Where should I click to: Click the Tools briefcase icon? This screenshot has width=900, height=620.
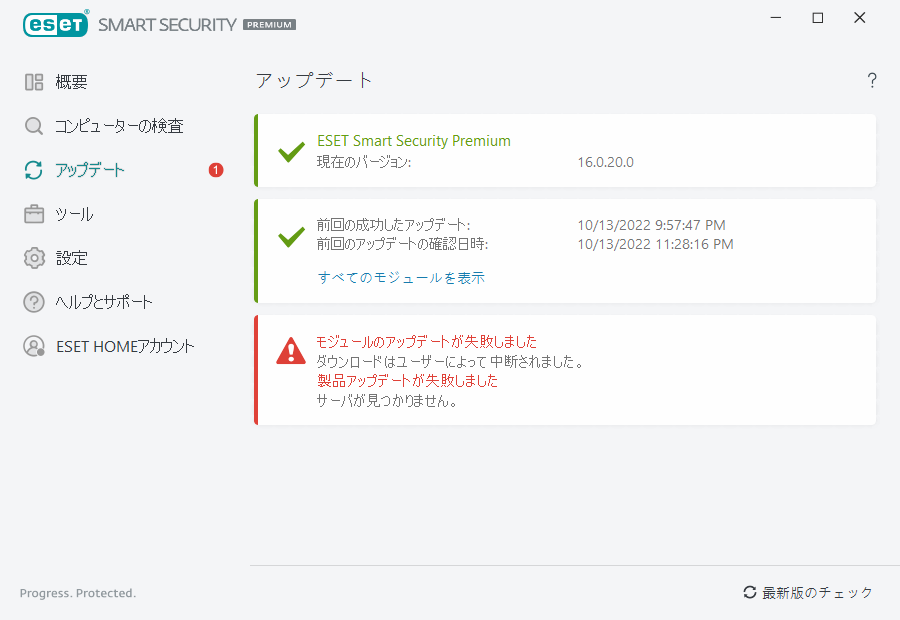34,214
